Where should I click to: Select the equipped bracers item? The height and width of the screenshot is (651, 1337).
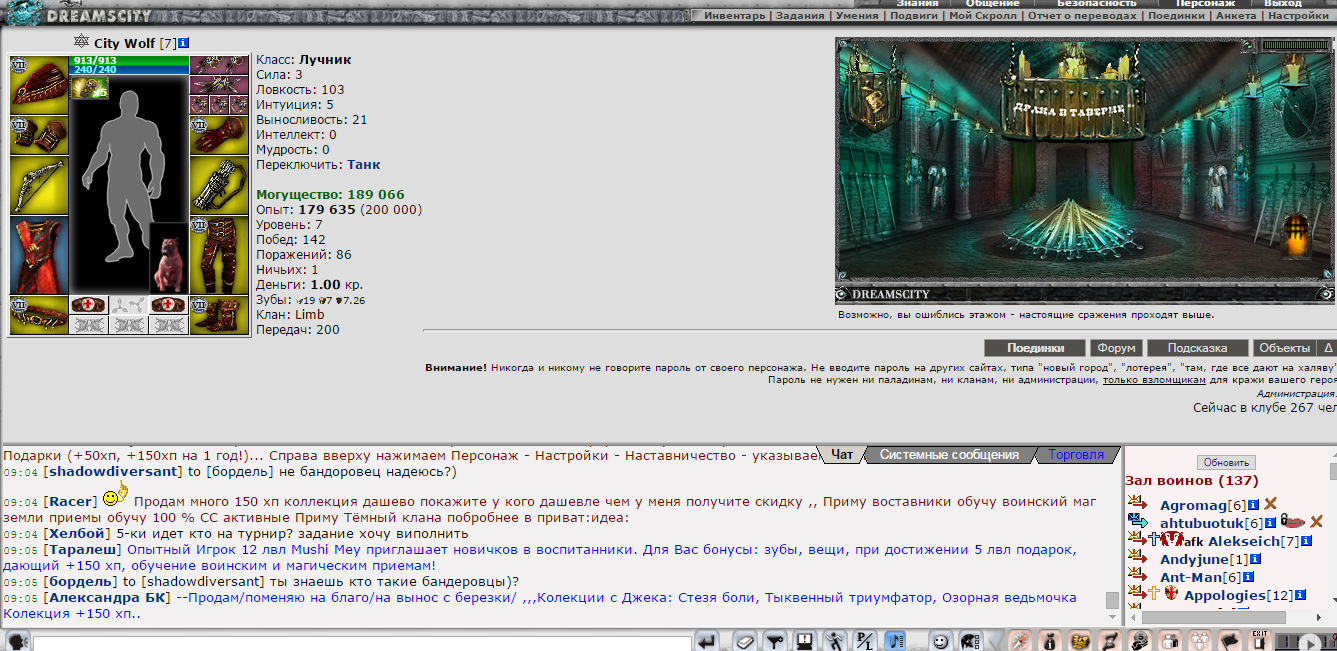coord(39,135)
